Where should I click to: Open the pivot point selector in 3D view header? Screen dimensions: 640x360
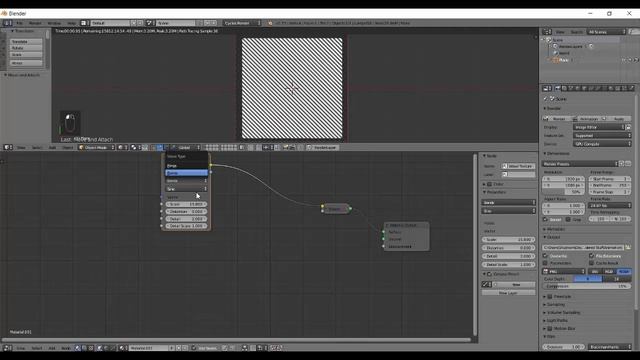(135, 147)
